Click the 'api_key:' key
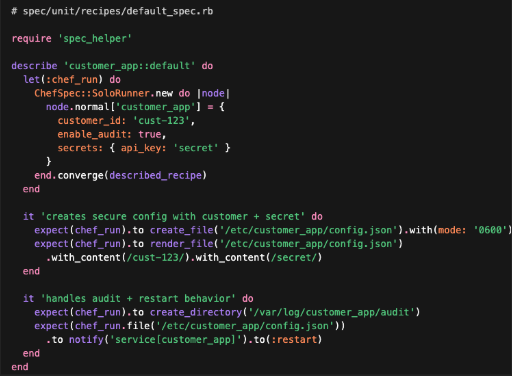 click(143, 148)
